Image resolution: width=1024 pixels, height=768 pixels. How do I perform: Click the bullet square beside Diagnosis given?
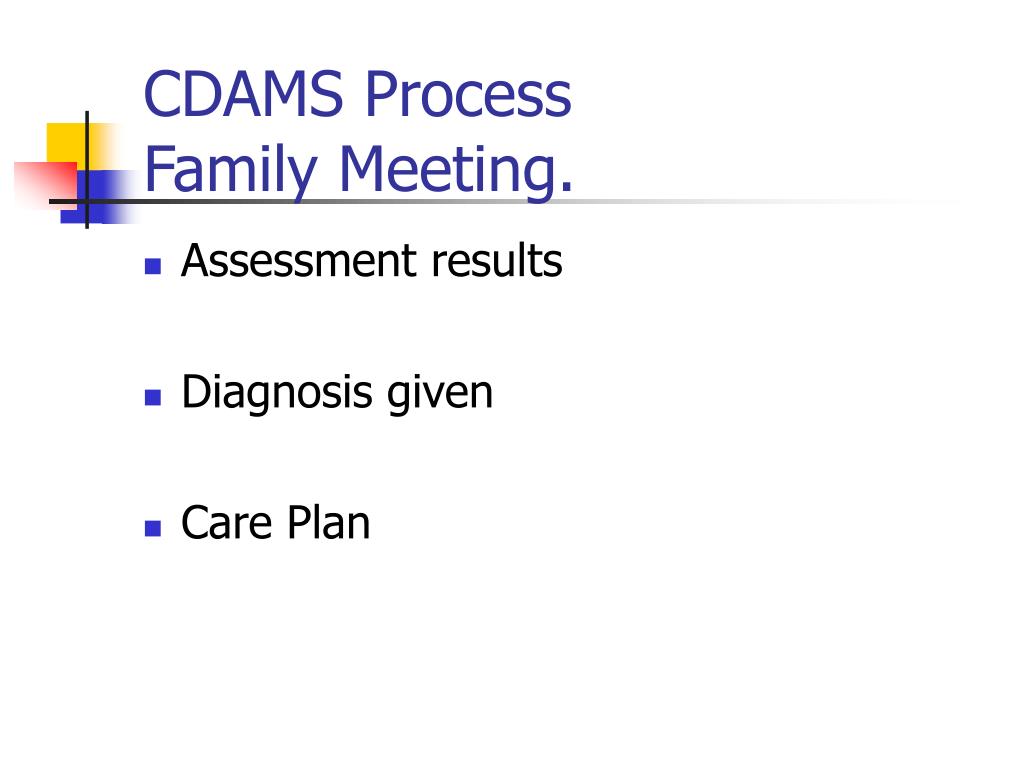[153, 397]
